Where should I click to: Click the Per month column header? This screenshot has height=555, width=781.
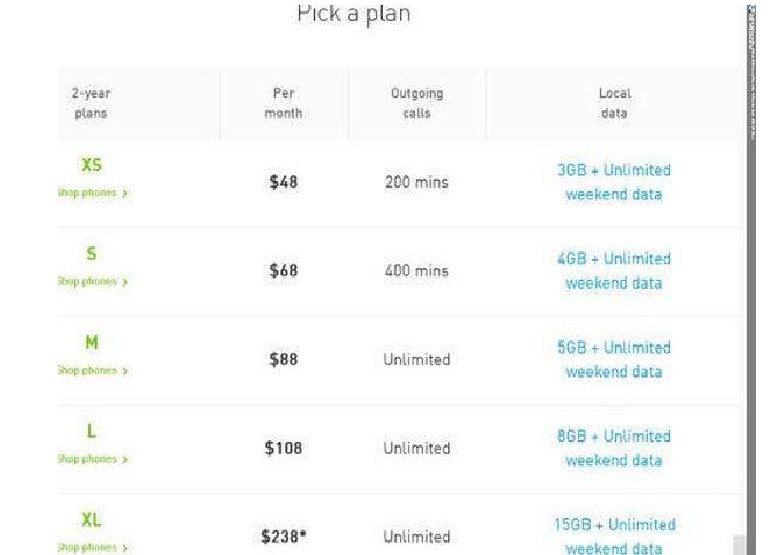click(x=283, y=103)
